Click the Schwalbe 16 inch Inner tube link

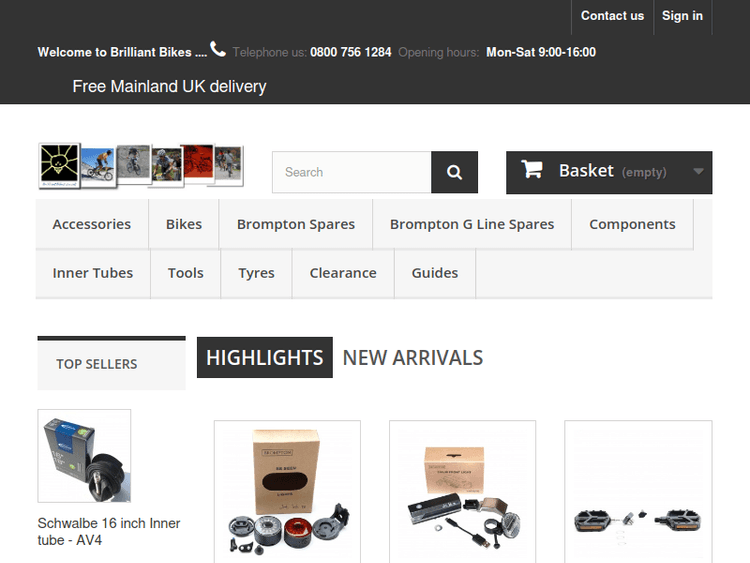(x=109, y=532)
